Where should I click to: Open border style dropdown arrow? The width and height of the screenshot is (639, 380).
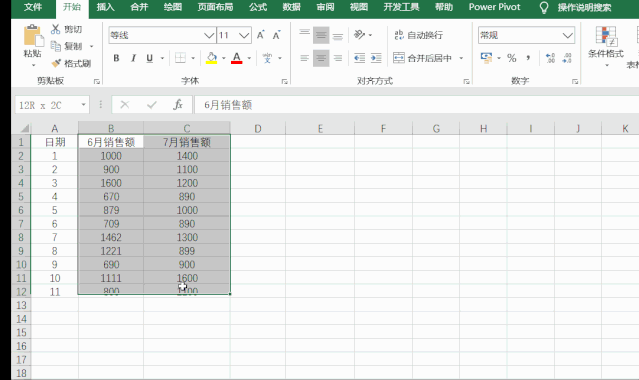click(x=193, y=58)
